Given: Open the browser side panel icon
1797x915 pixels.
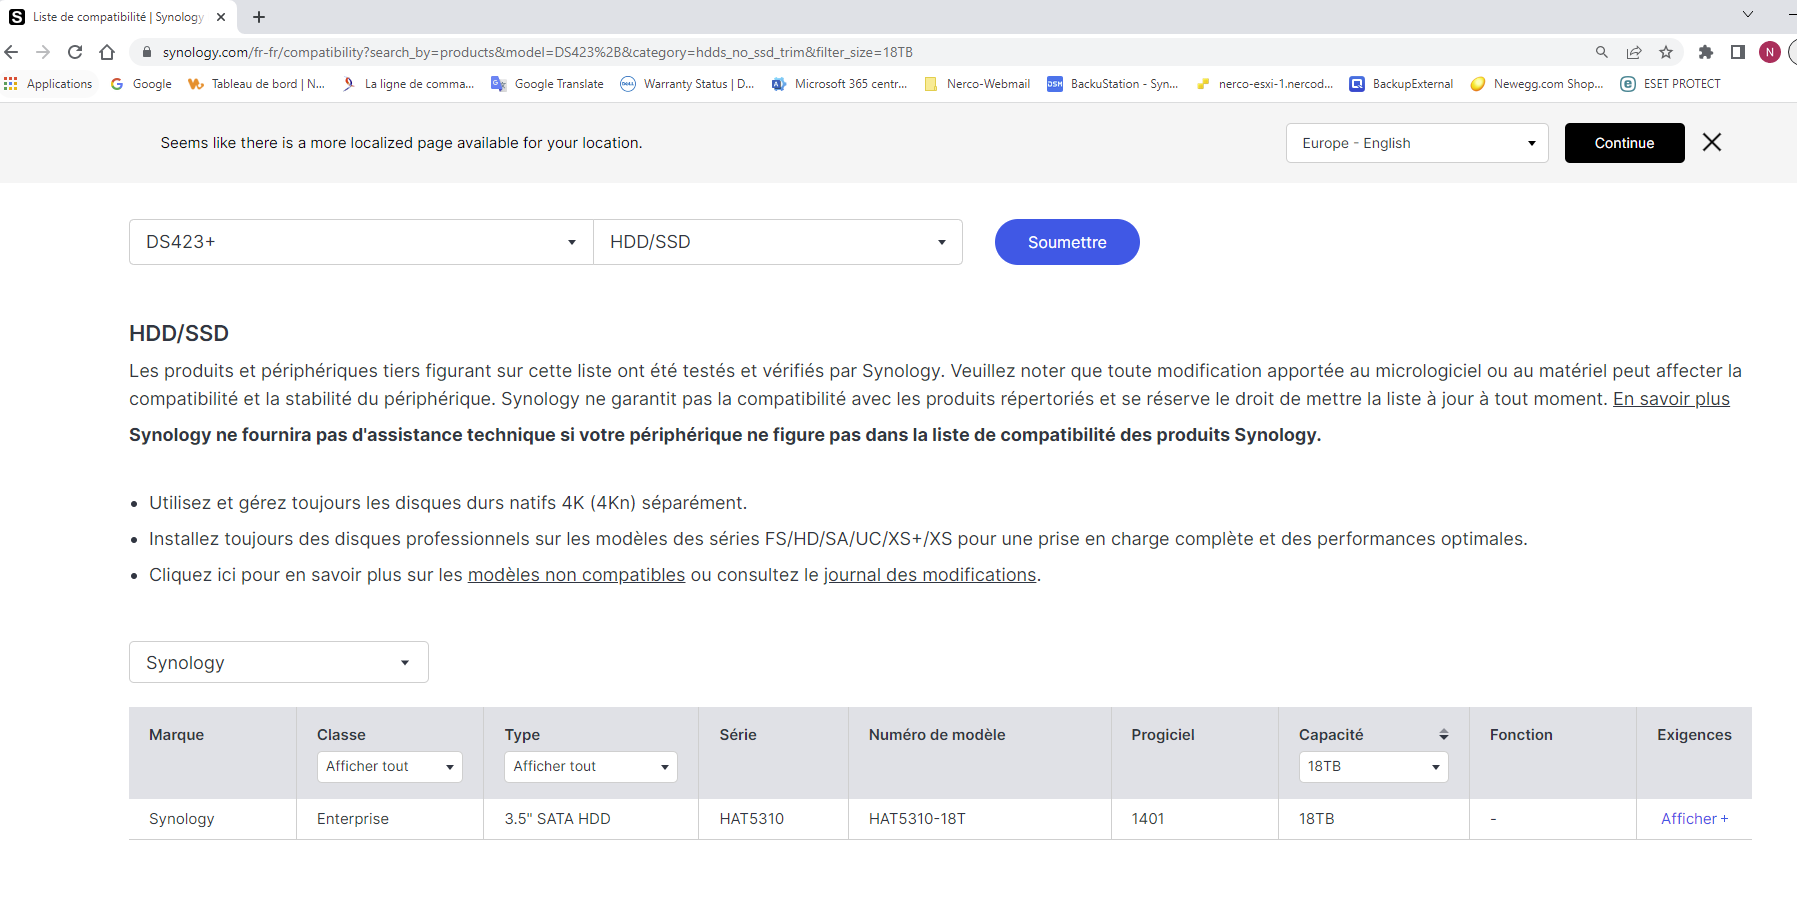Looking at the screenshot, I should [x=1738, y=52].
